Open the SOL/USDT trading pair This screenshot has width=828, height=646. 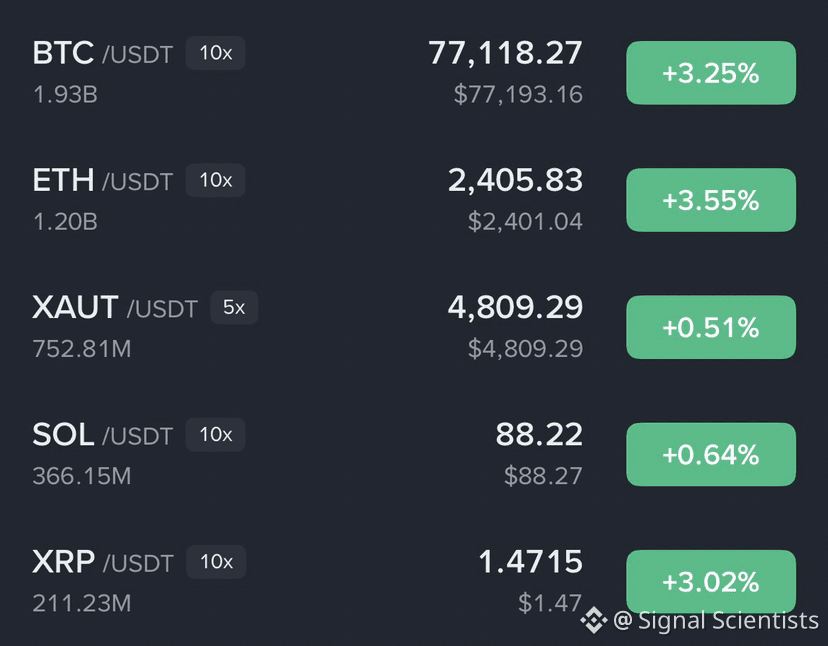coord(102,435)
